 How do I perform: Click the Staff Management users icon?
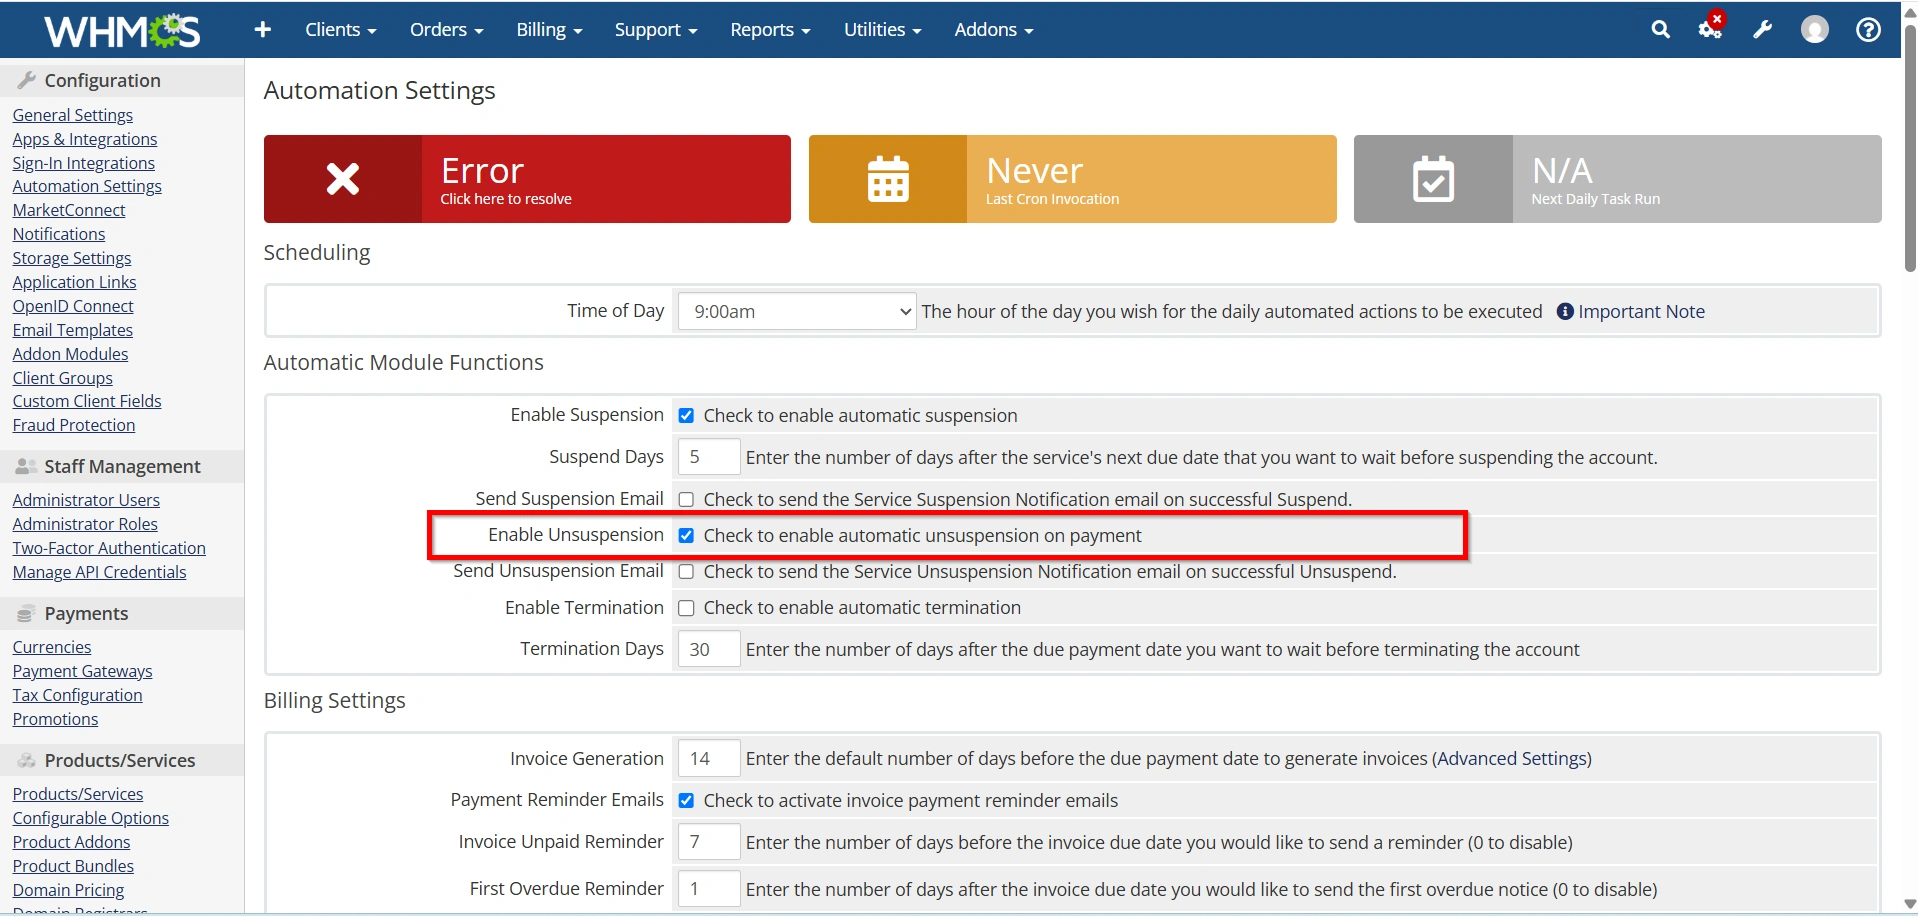pos(27,466)
